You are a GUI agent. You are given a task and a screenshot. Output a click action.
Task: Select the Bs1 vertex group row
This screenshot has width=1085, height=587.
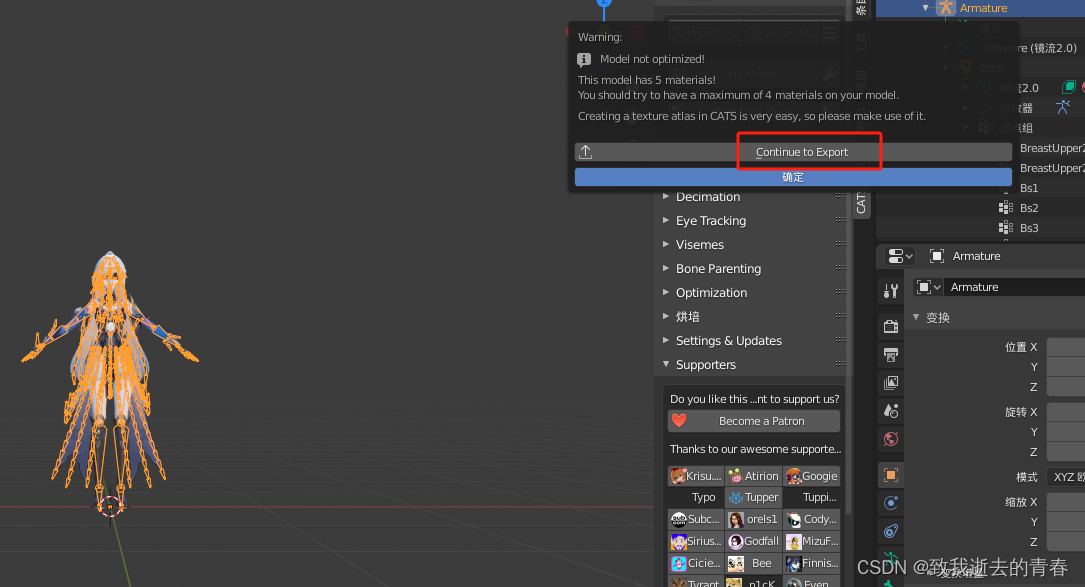[1029, 188]
